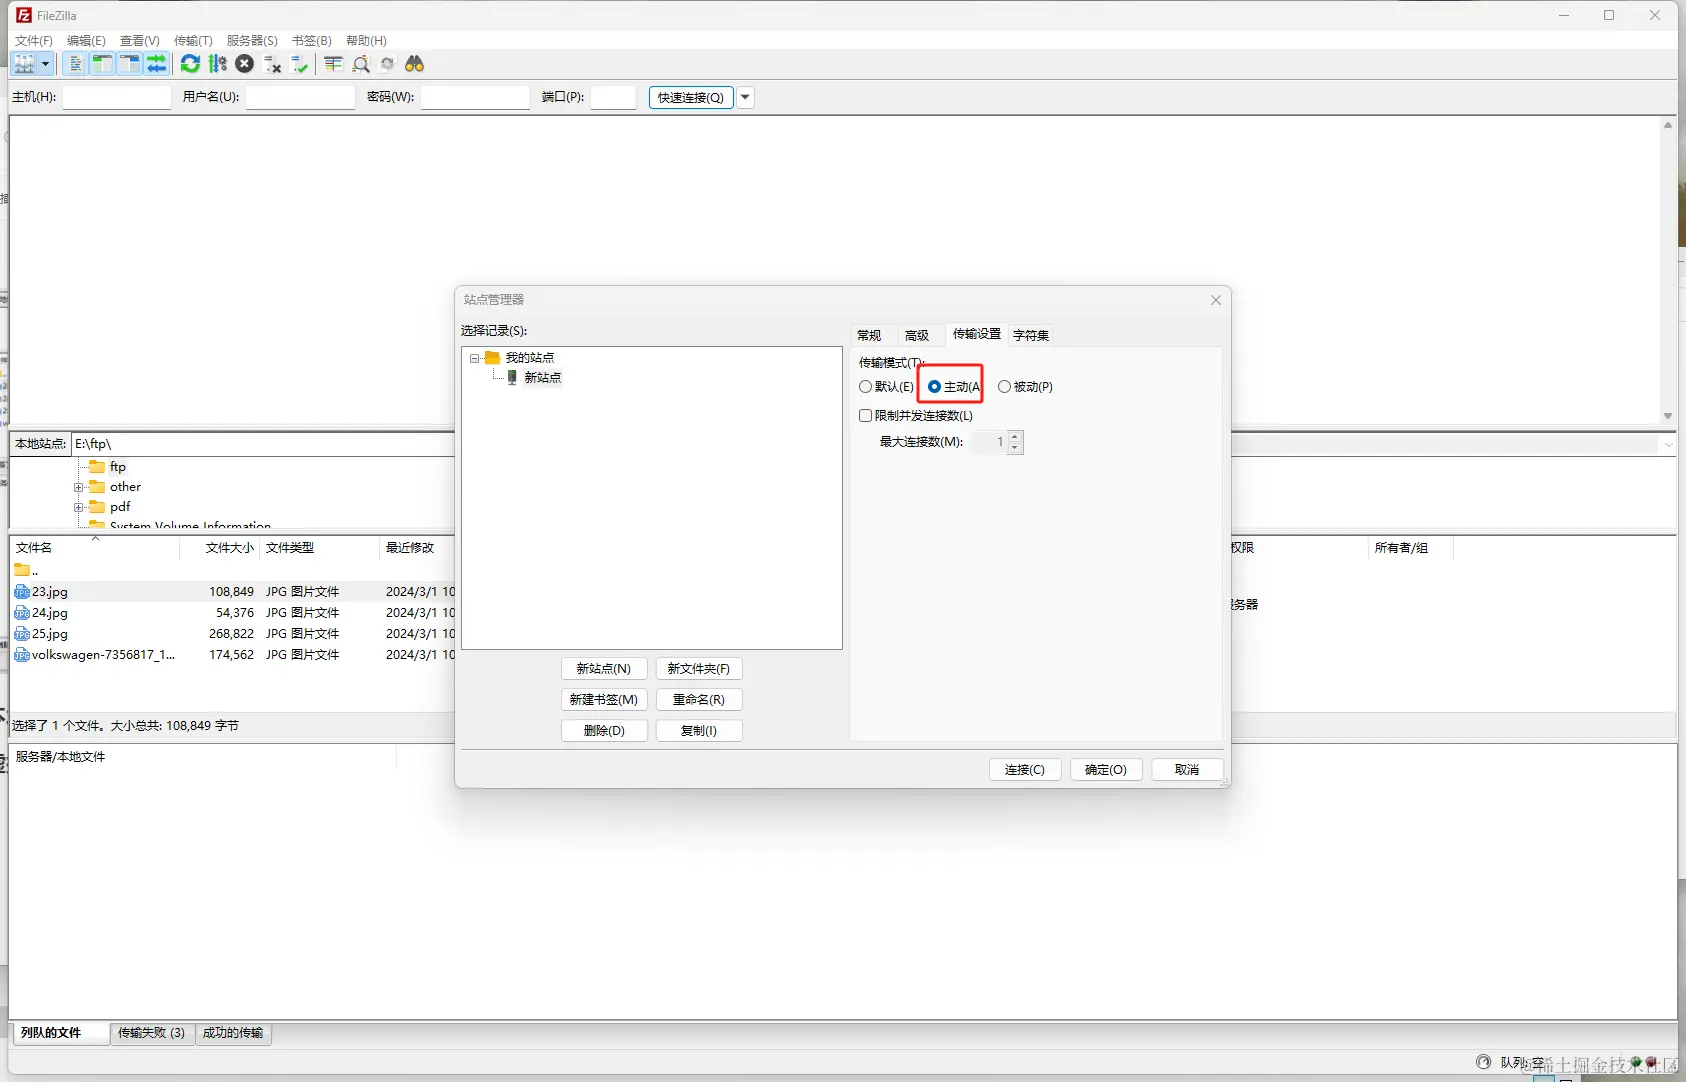The height and width of the screenshot is (1082, 1686).
Task: Click the green refresh file lists icon
Action: (x=190, y=64)
